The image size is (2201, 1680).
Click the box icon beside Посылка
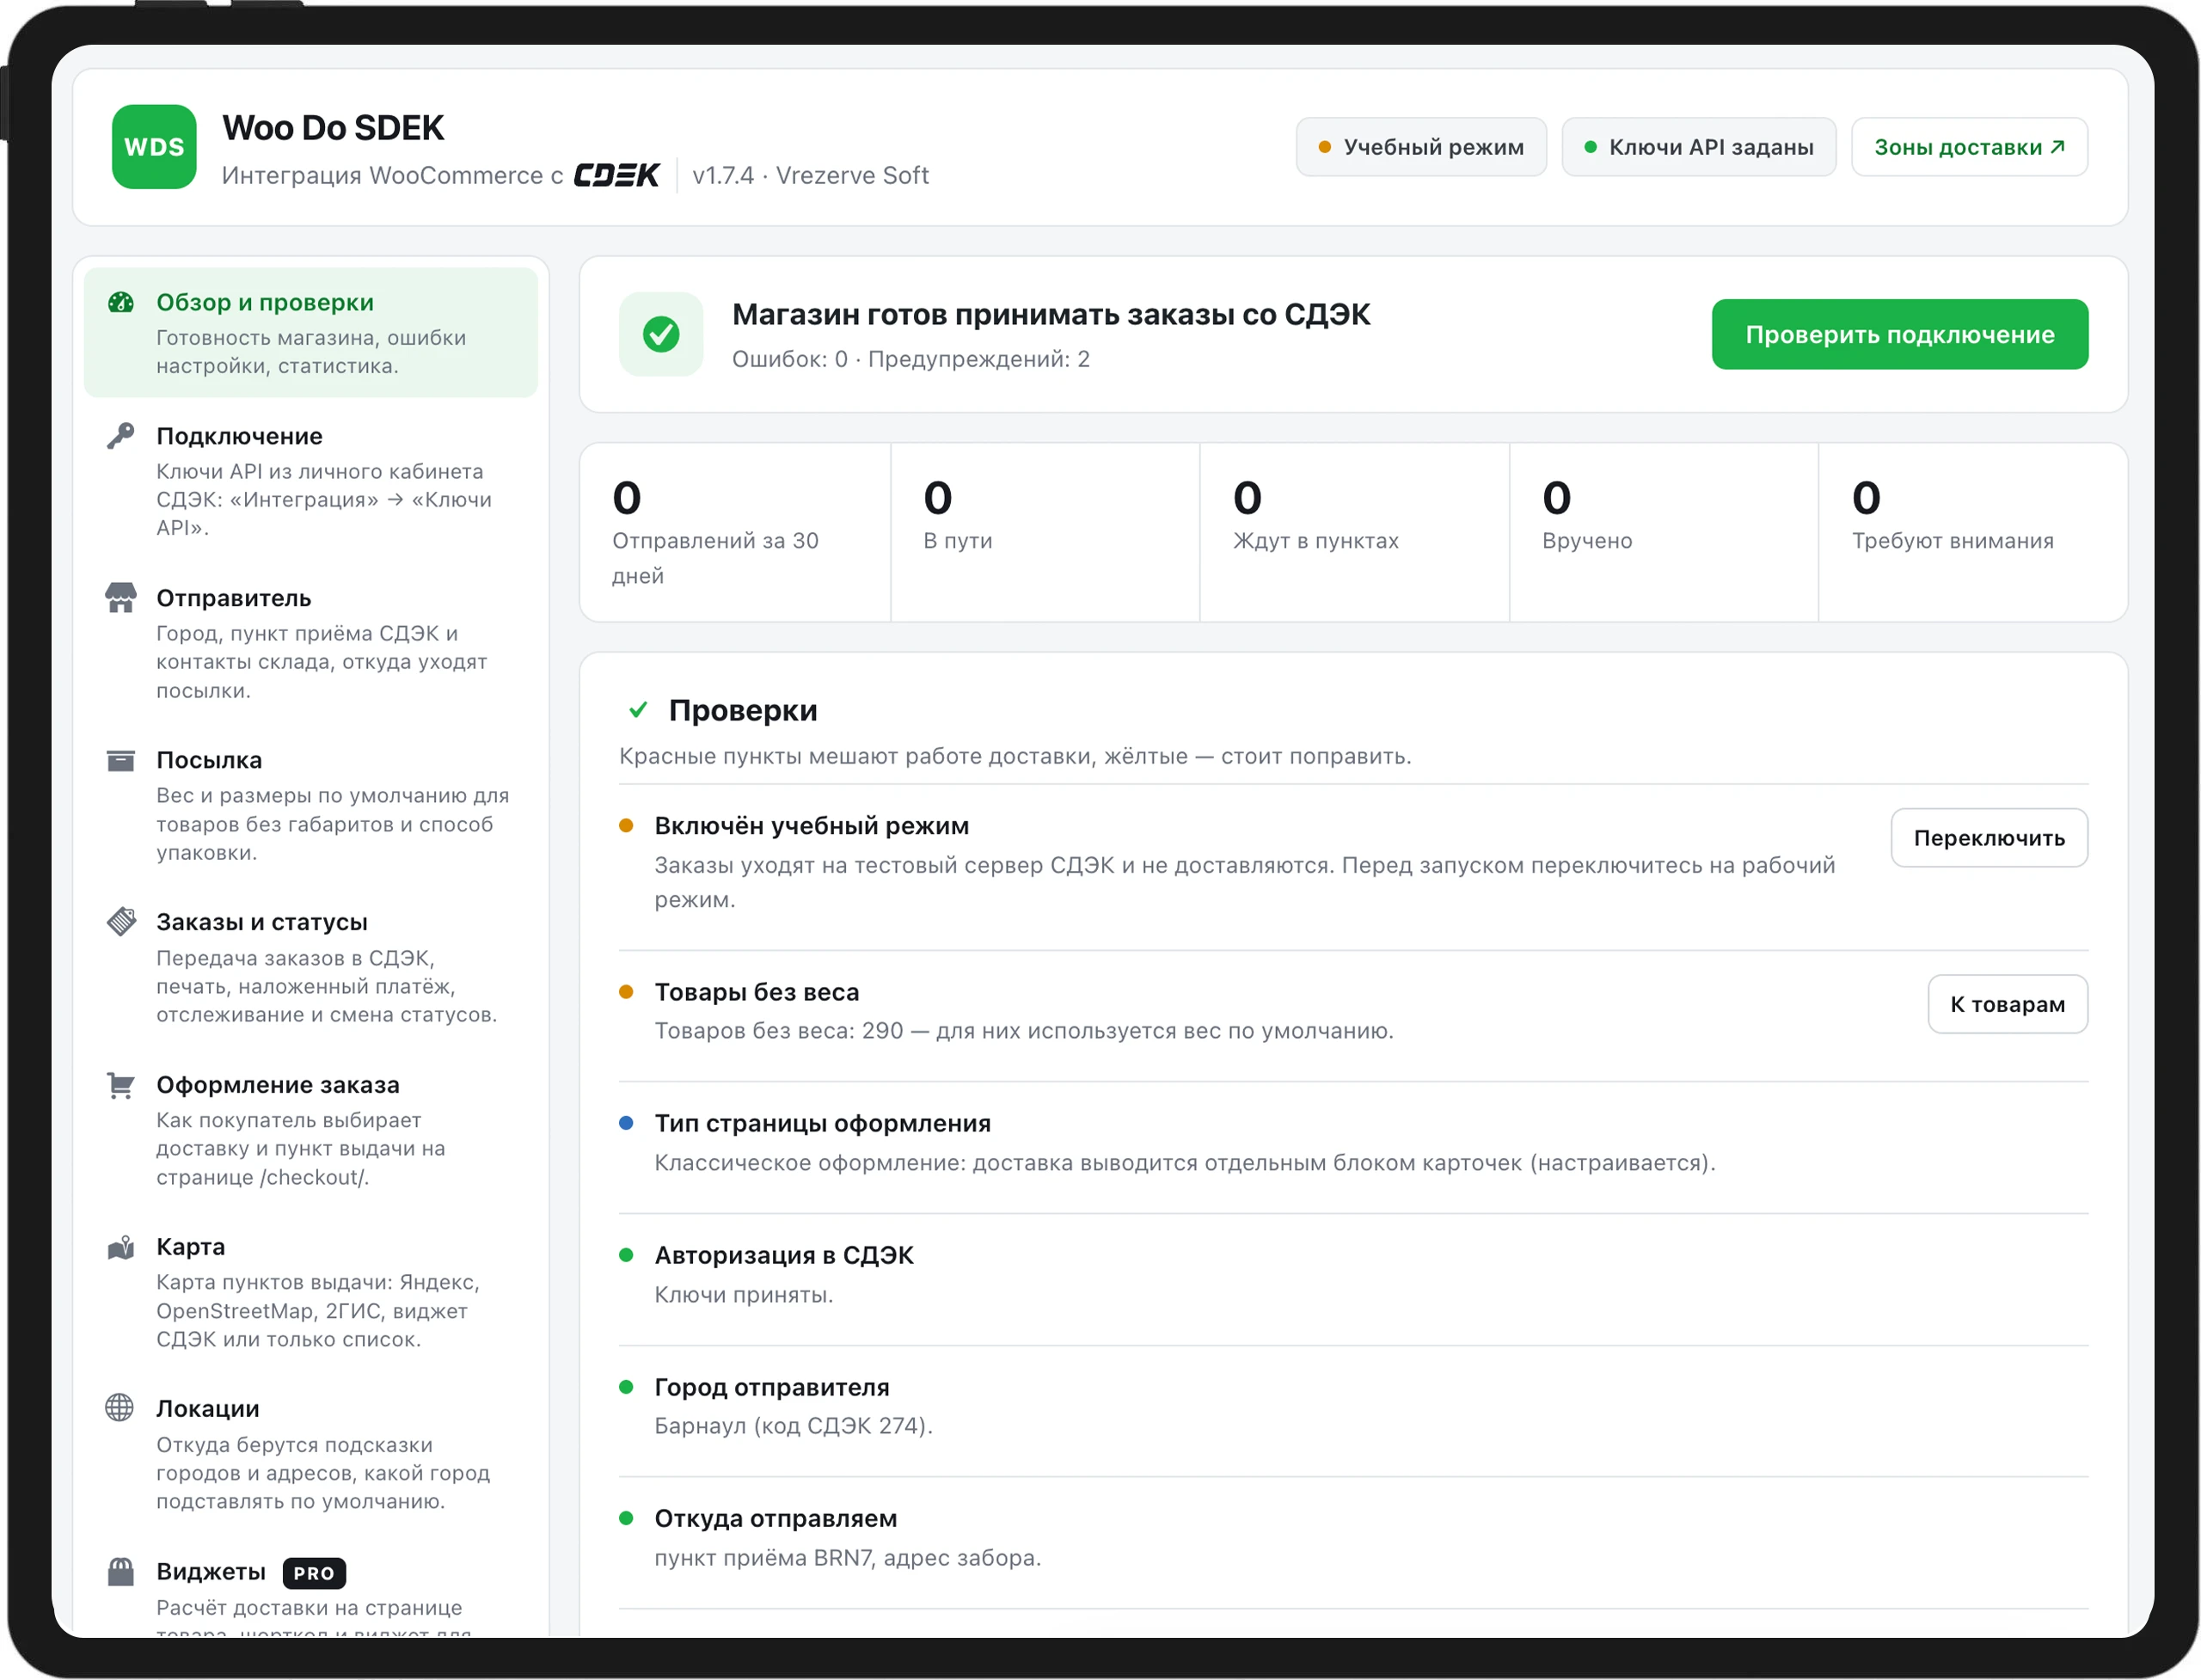[x=121, y=760]
